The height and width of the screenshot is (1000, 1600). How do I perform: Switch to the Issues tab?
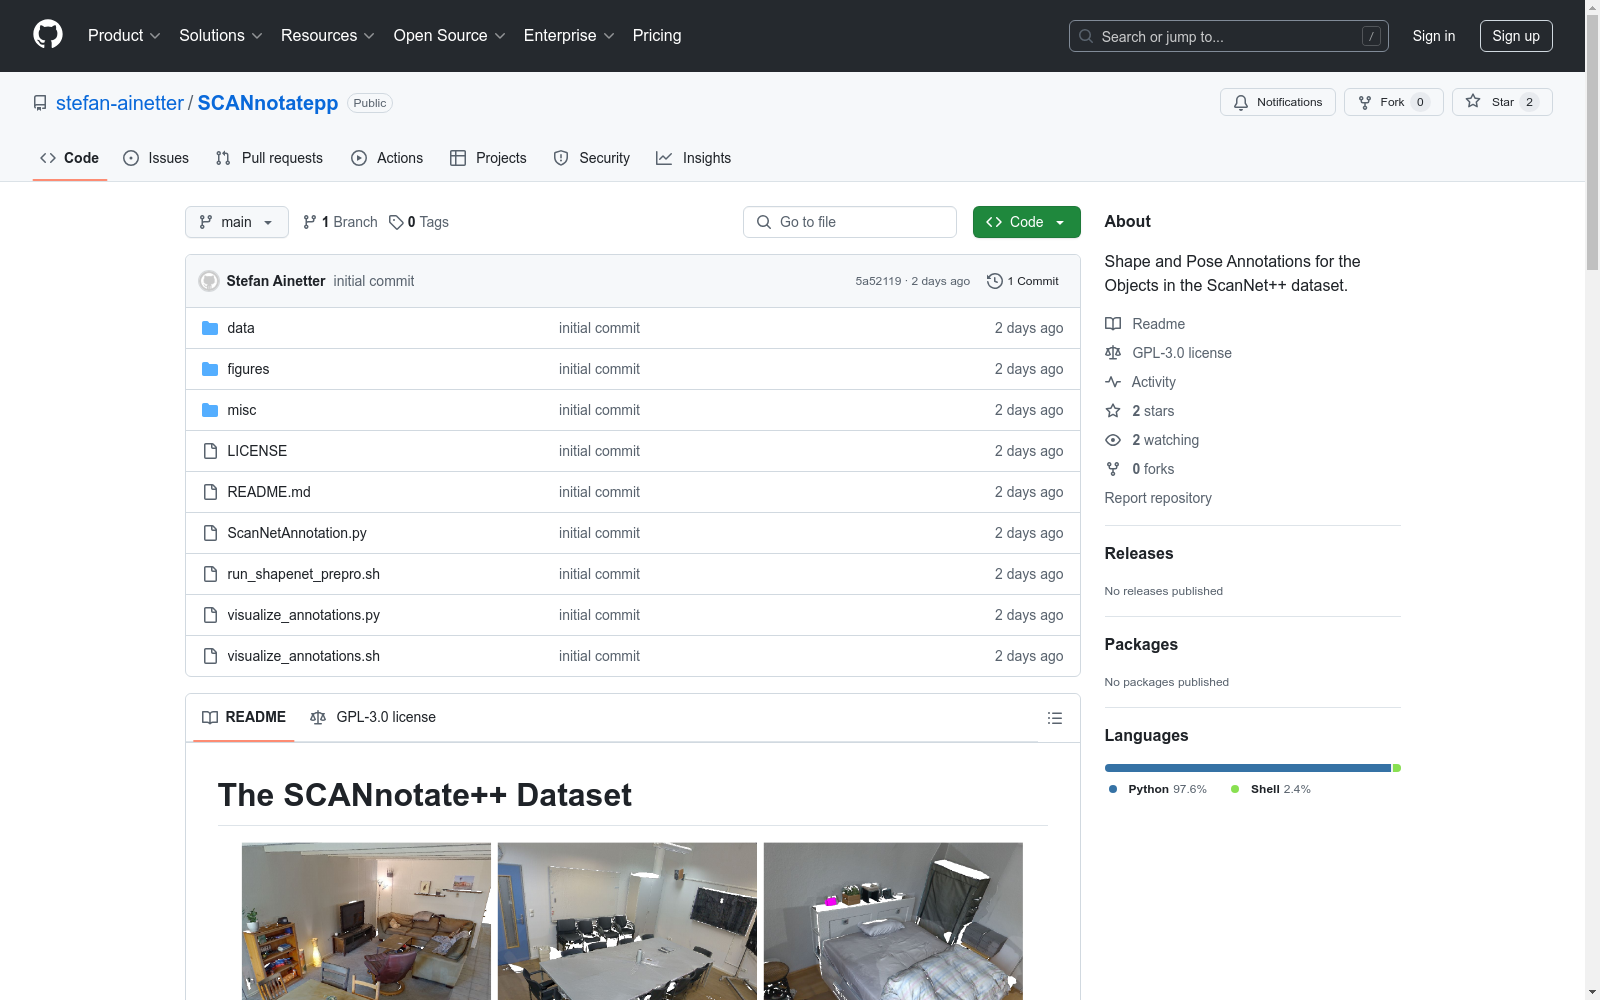click(x=156, y=158)
